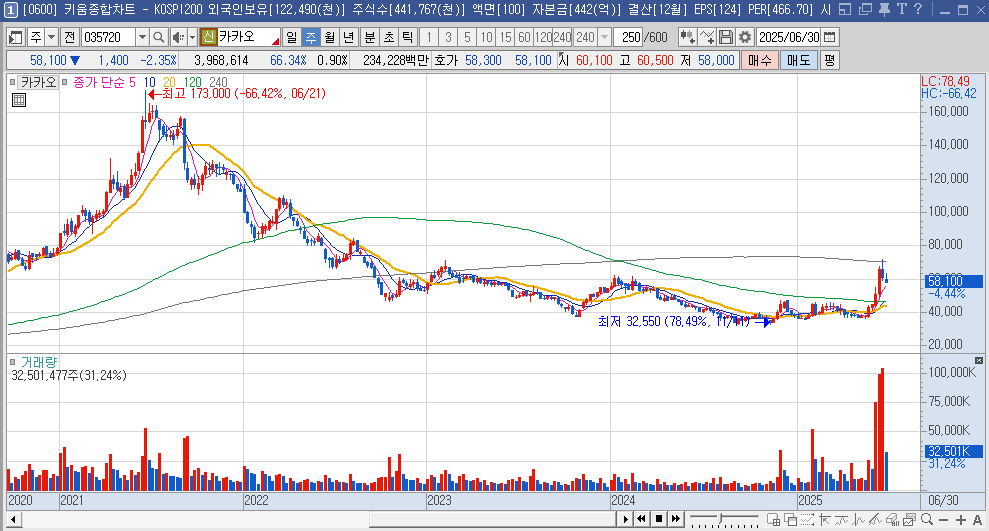Close the 거래량 volume panel

978,360
